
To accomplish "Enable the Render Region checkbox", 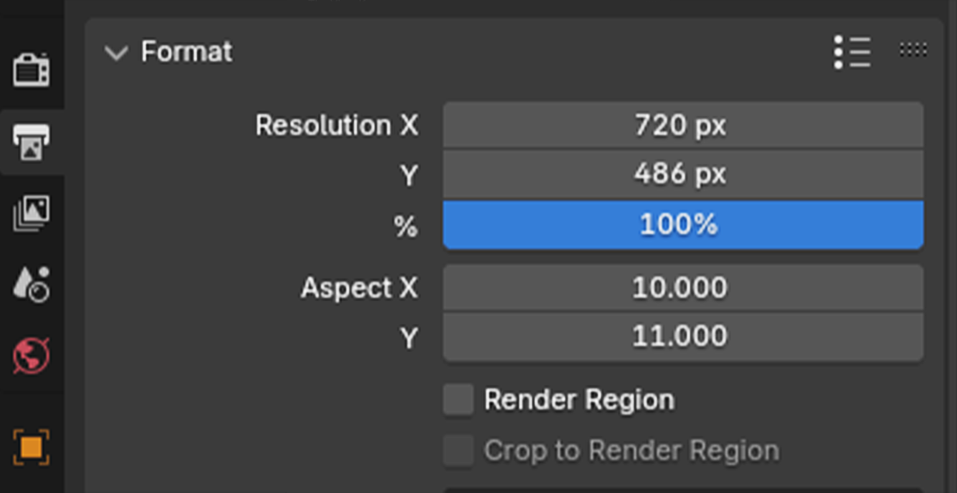I will pyautogui.click(x=458, y=400).
